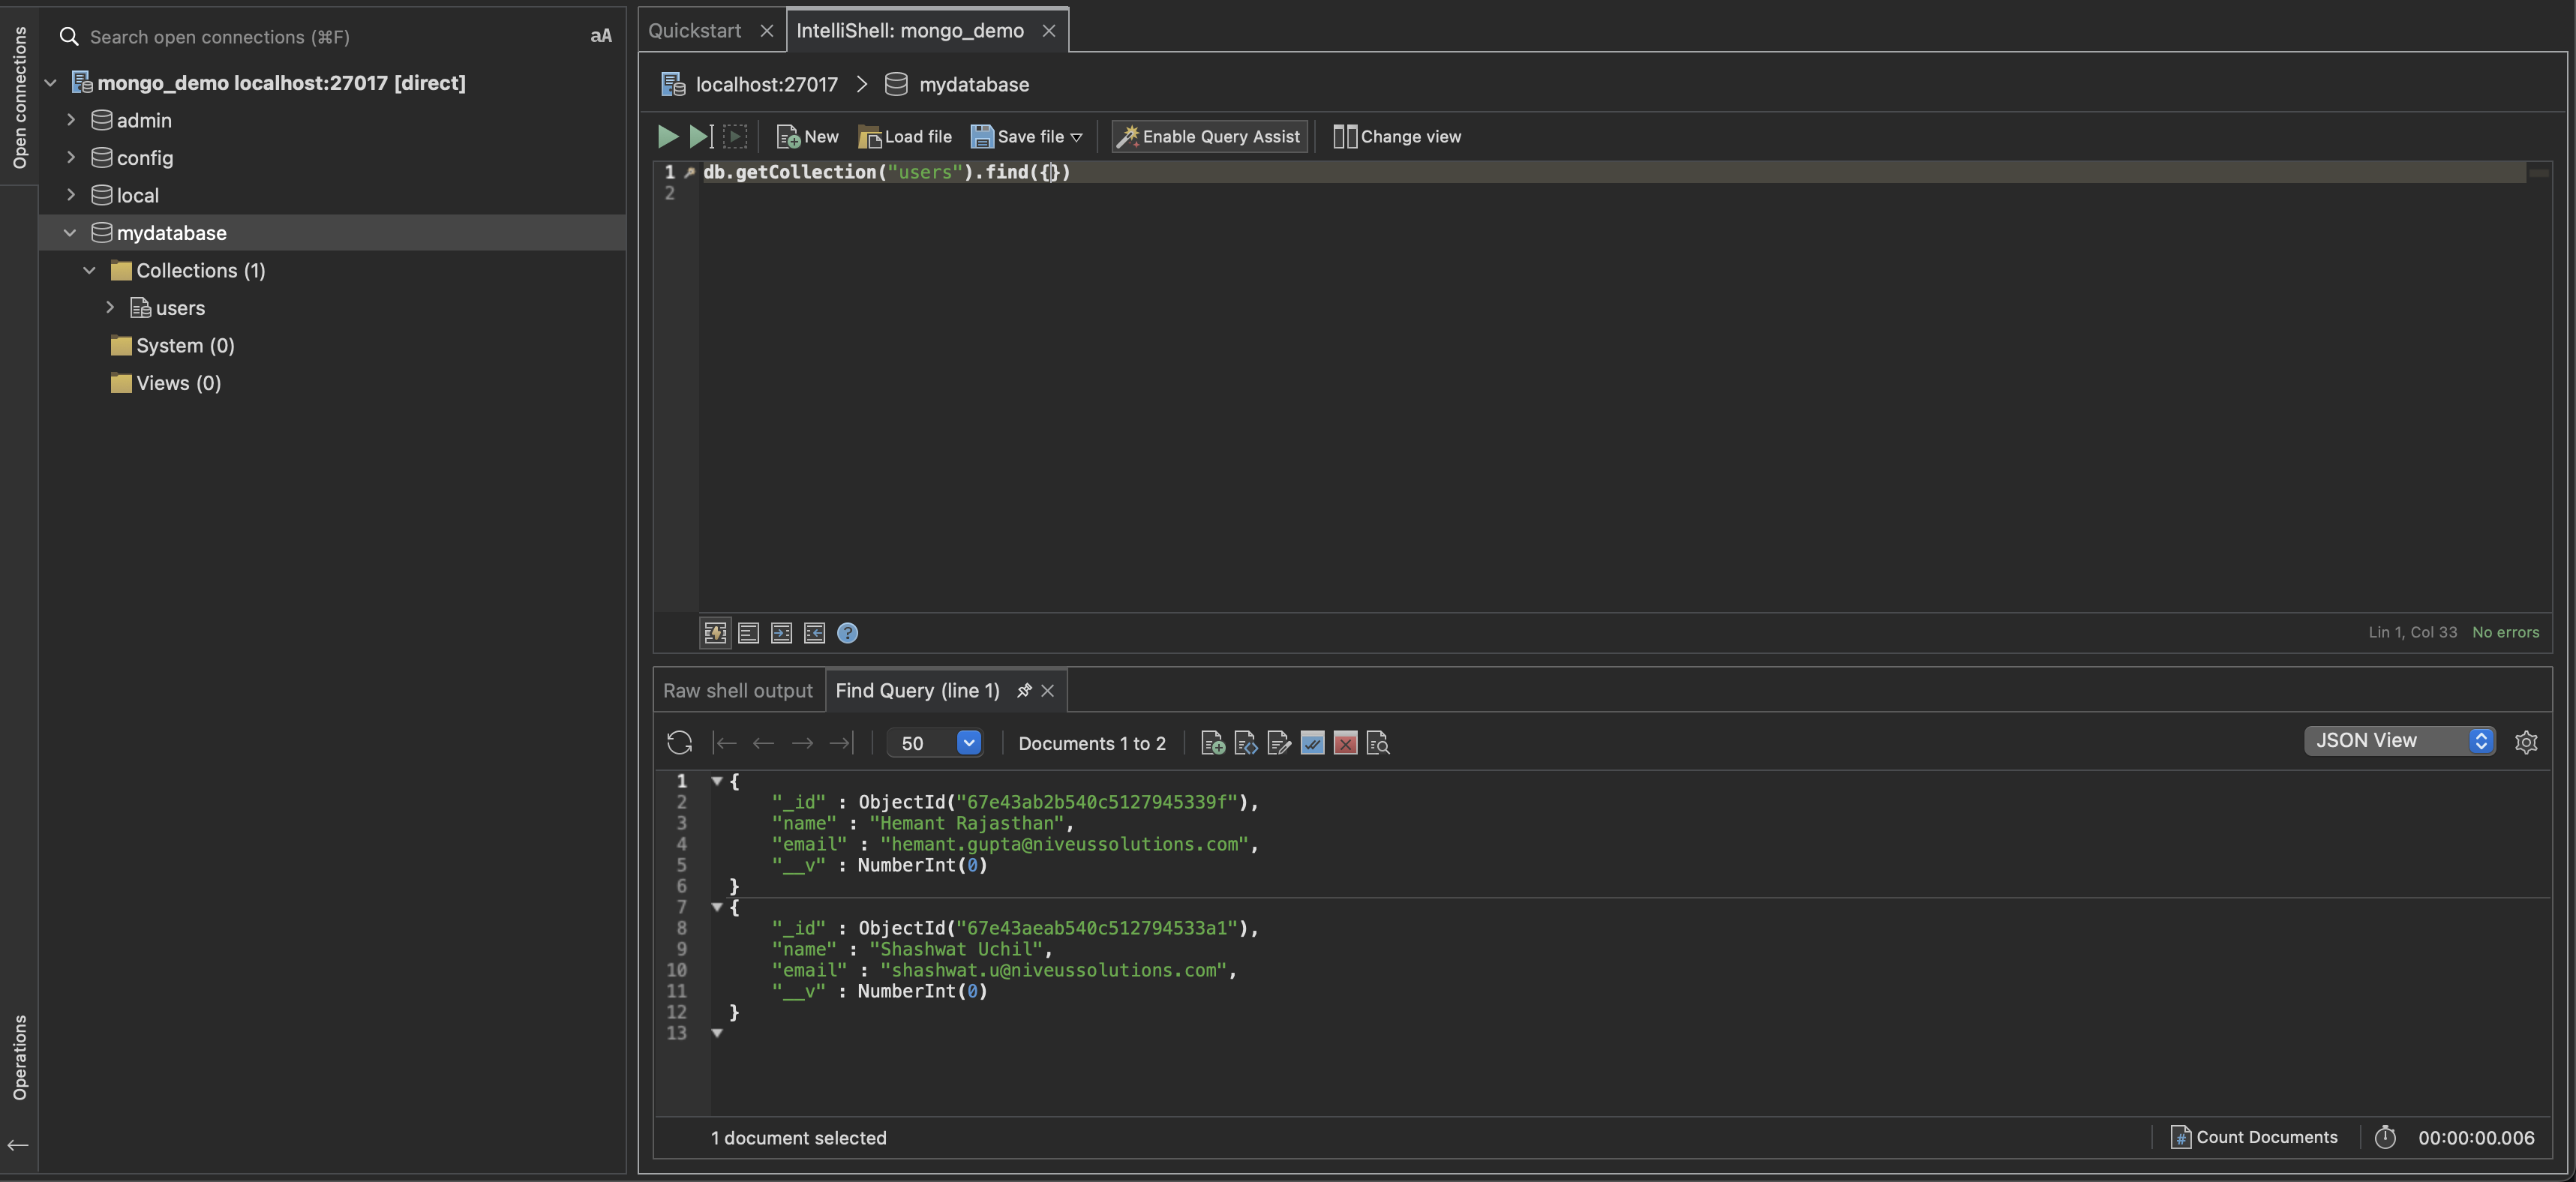The image size is (2576, 1182).
Task: Click the query timer stopwatch icon
Action: (x=2385, y=1137)
